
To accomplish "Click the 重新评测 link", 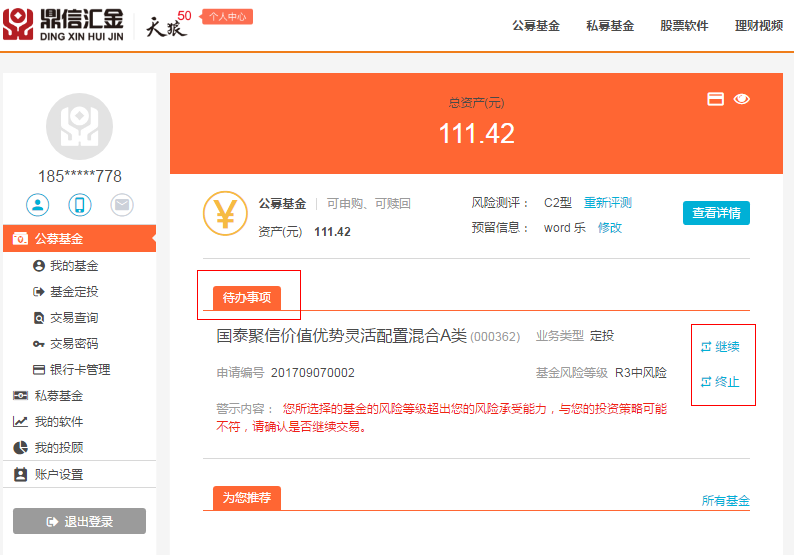I will pyautogui.click(x=607, y=203).
